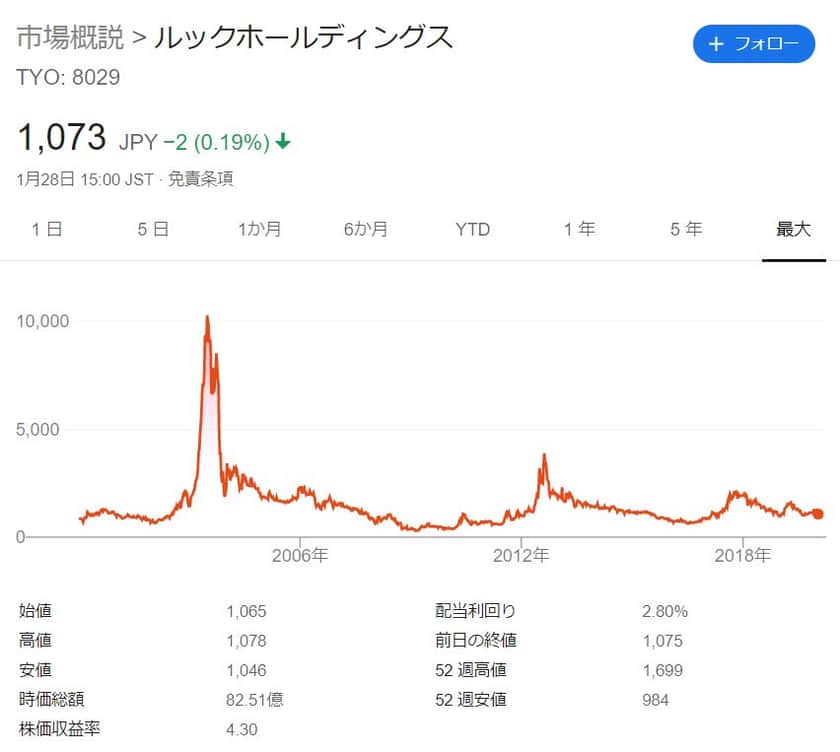Switch to the 5日 tab

pos(153,229)
